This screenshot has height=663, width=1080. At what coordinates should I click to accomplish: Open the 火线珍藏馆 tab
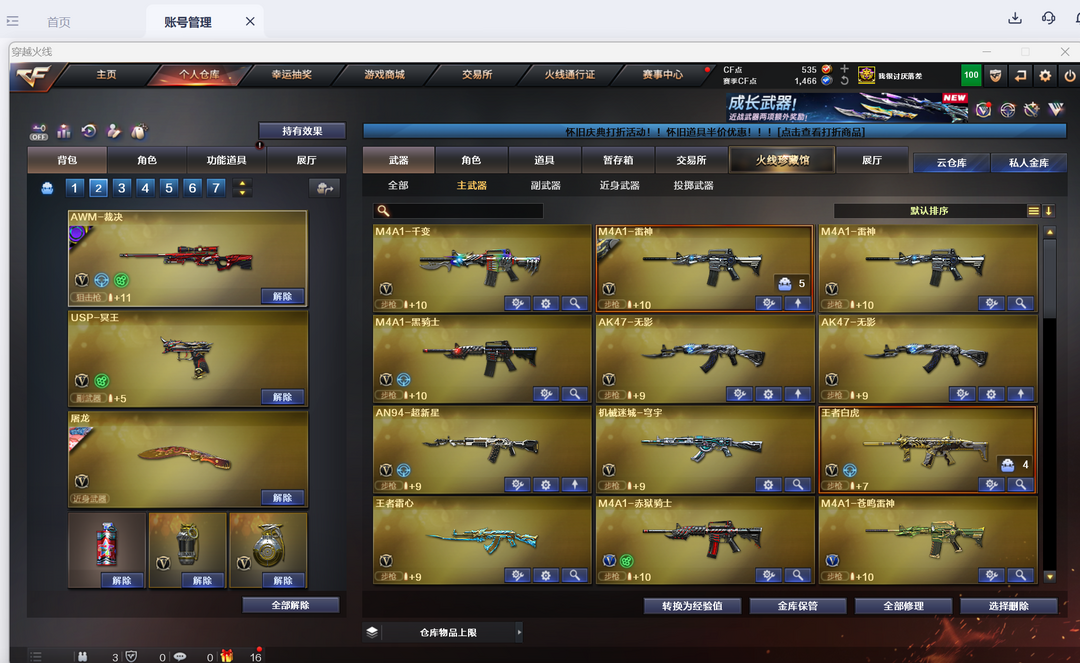782,160
